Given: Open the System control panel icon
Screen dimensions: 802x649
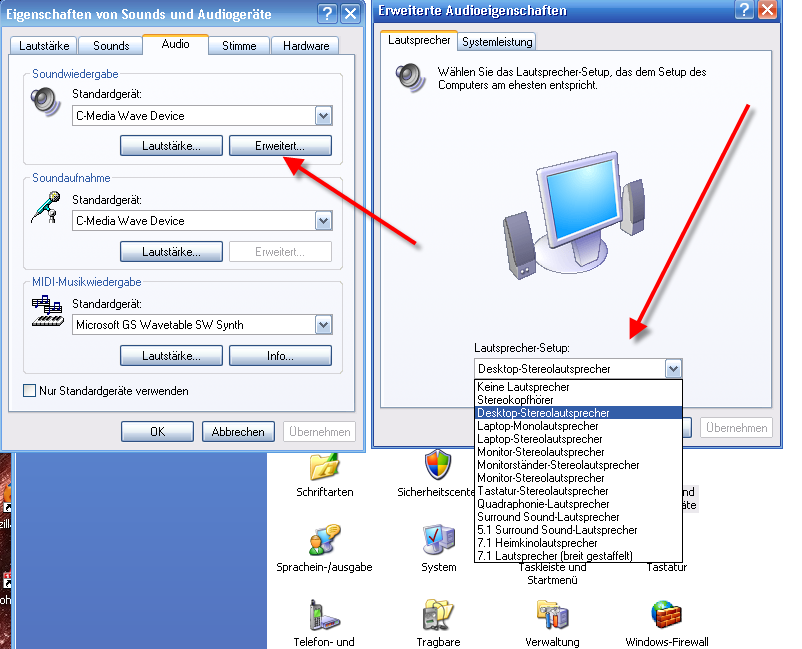Looking at the screenshot, I should coord(439,540).
